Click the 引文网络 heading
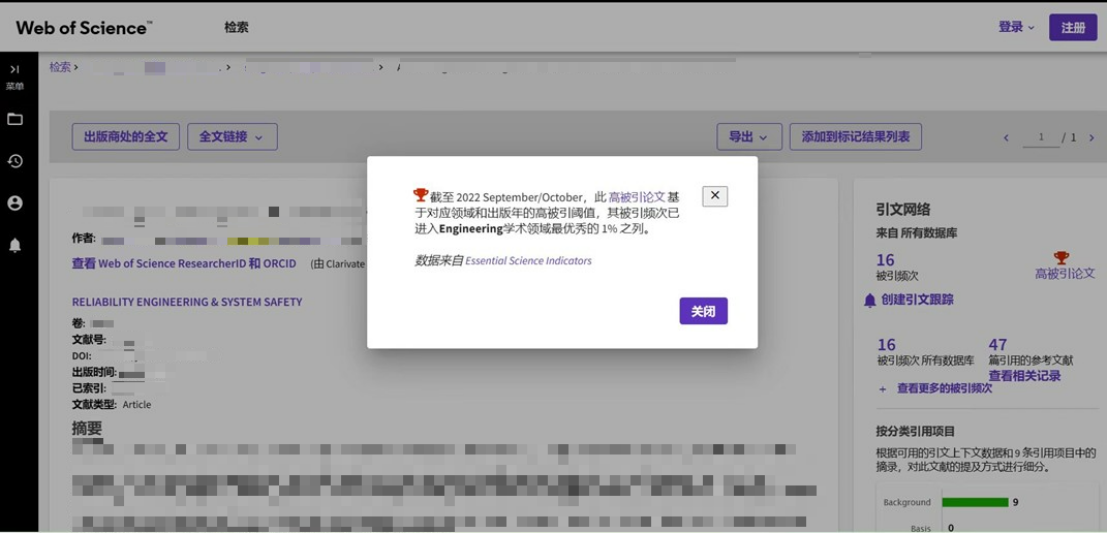Viewport: 1107px width, 533px height. [x=903, y=209]
